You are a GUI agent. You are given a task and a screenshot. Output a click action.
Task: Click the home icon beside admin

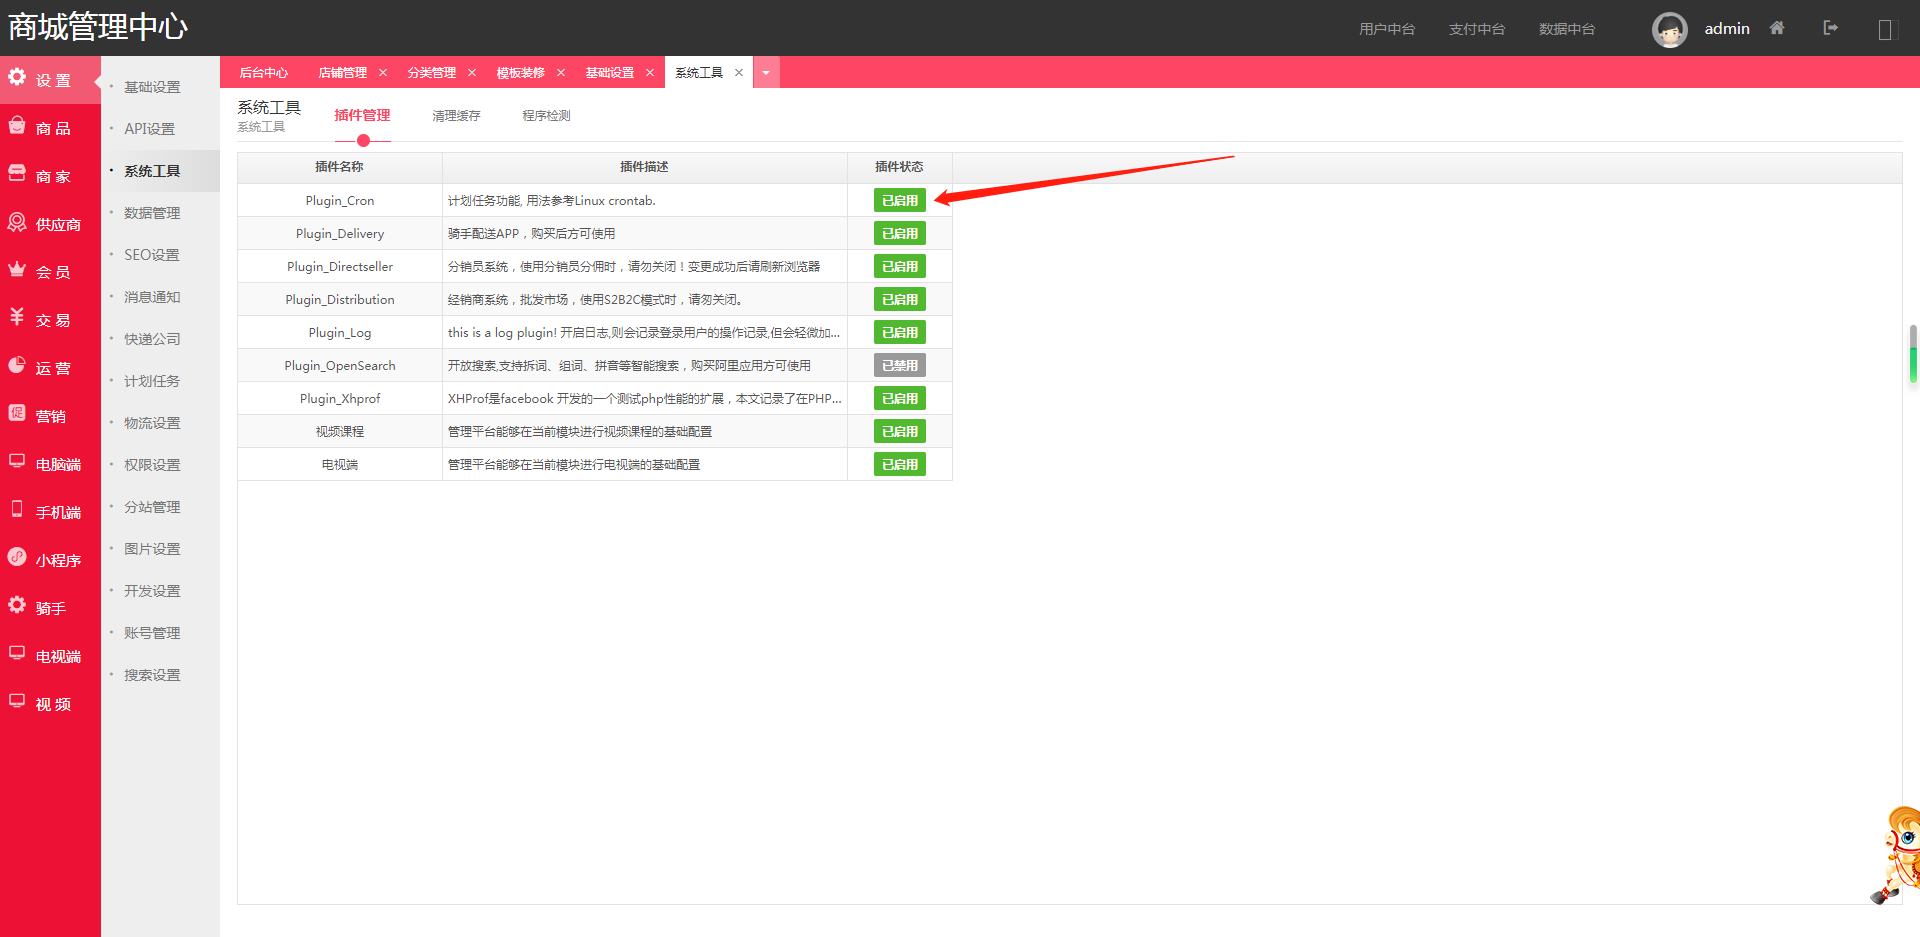pyautogui.click(x=1777, y=28)
